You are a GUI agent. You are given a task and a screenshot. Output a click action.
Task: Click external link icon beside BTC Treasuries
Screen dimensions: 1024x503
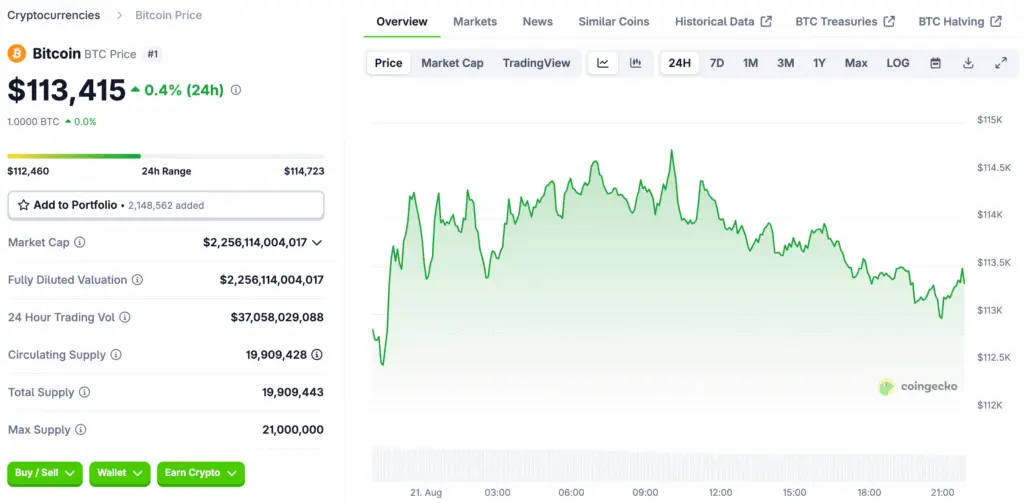coord(889,22)
